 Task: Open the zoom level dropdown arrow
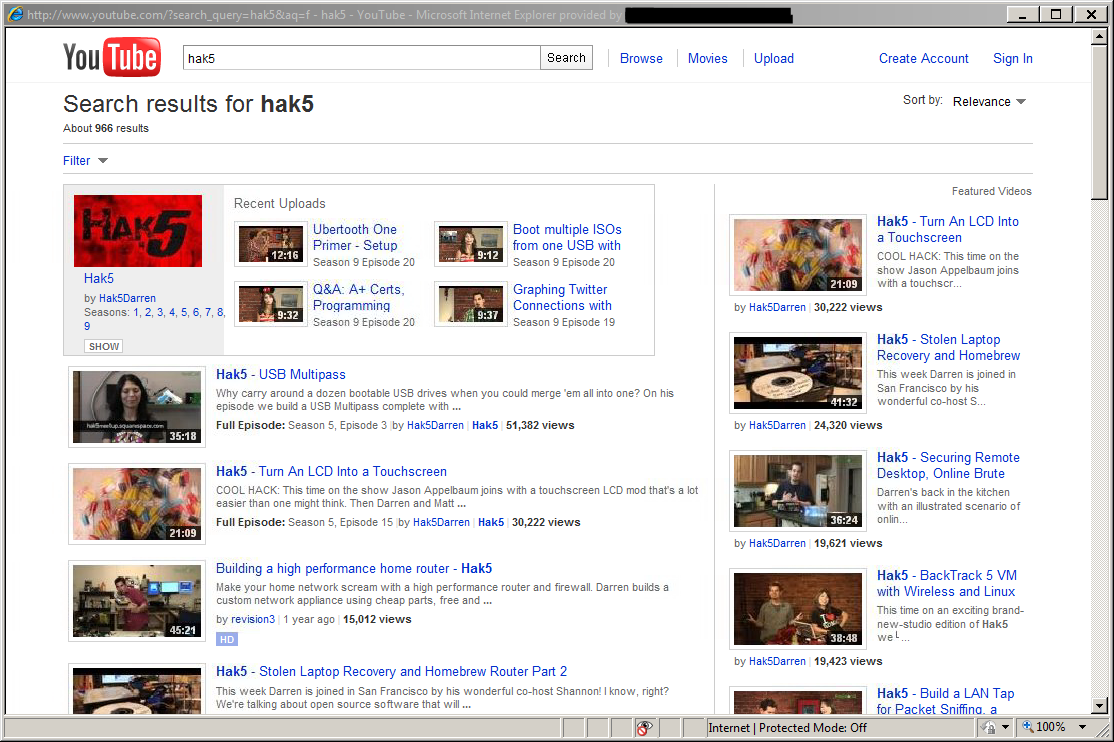point(1083,727)
